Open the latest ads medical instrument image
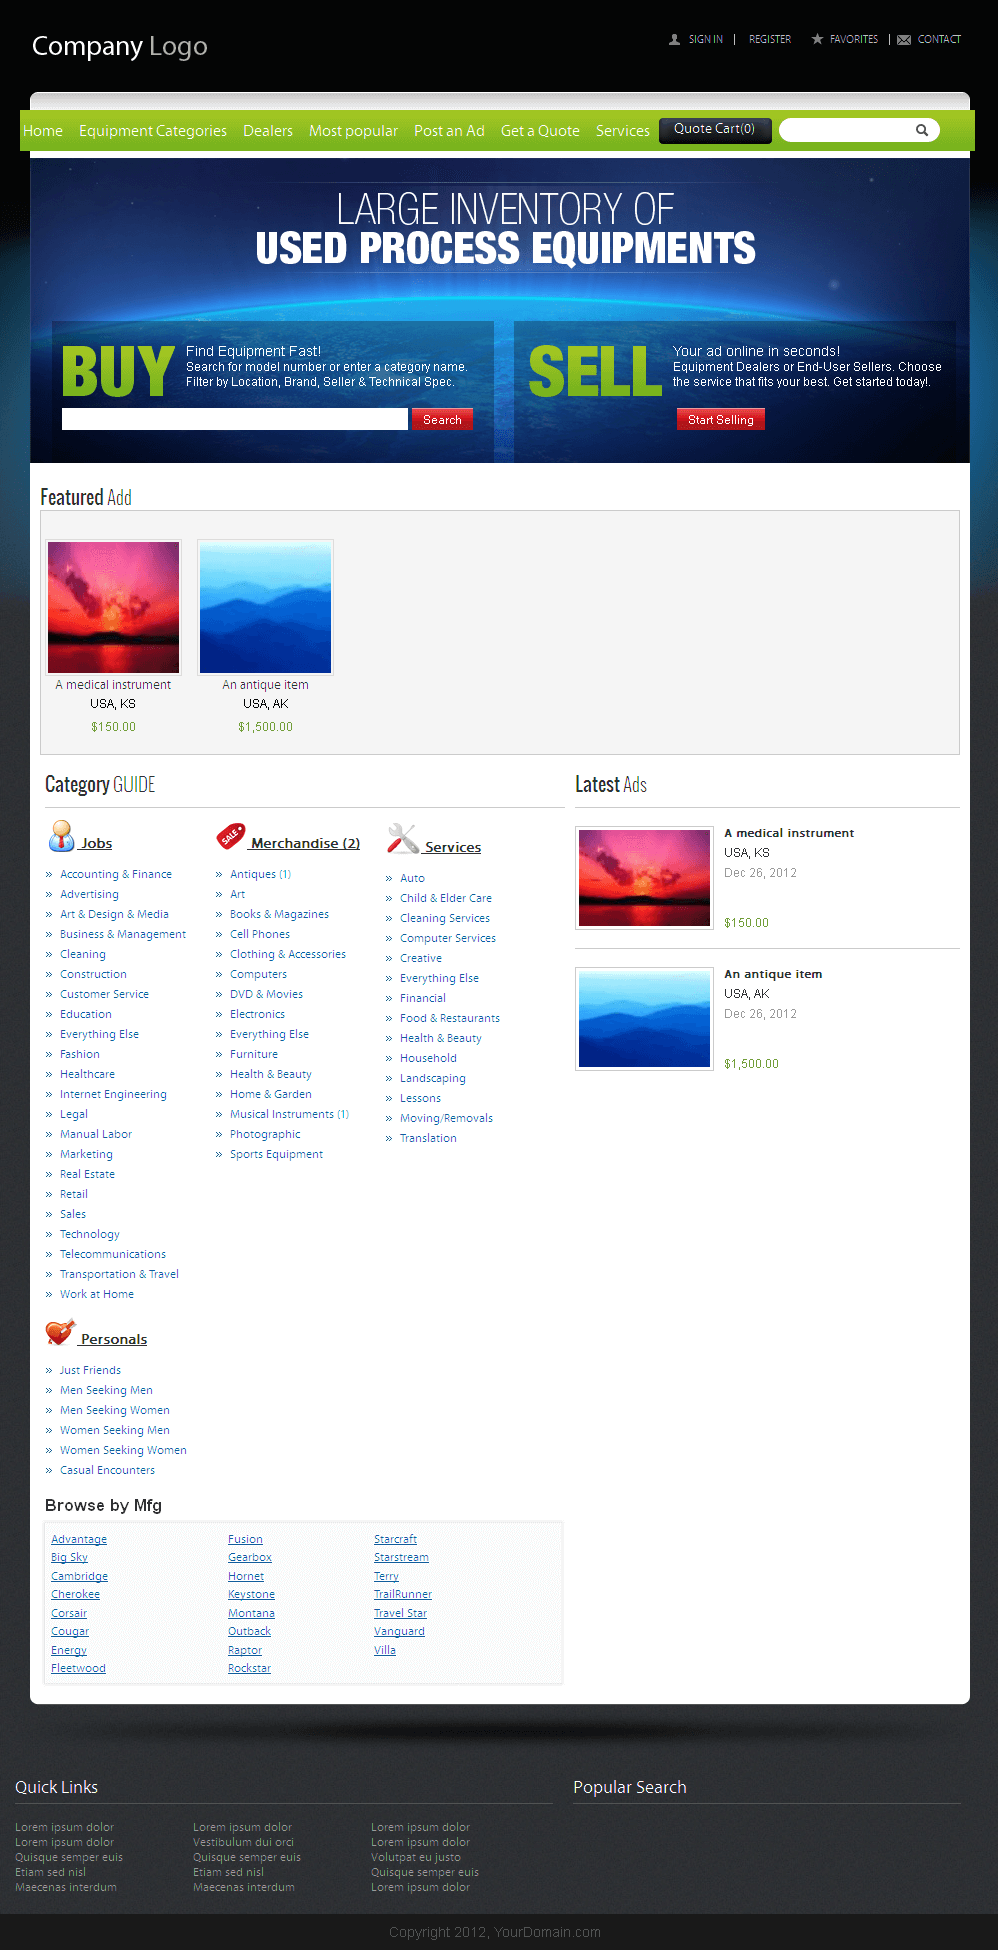This screenshot has height=1950, width=998. coord(644,878)
